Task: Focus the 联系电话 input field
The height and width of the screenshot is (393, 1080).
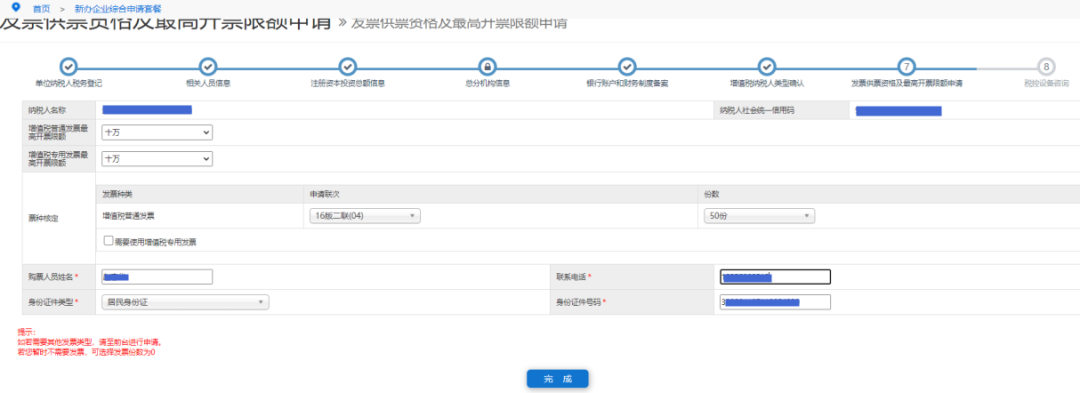Action: tap(776, 277)
